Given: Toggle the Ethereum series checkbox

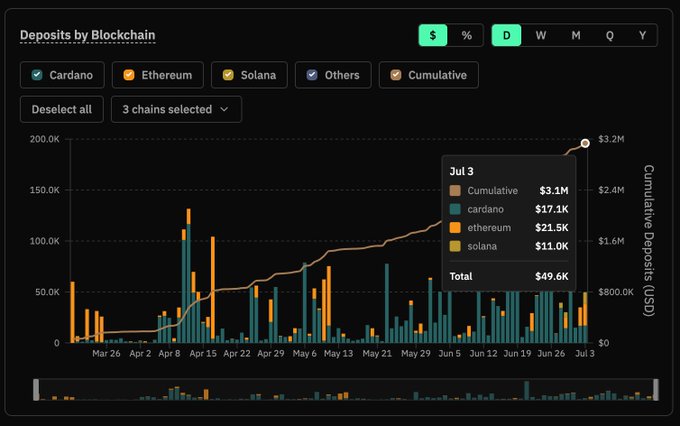Looking at the screenshot, I should (x=129, y=75).
